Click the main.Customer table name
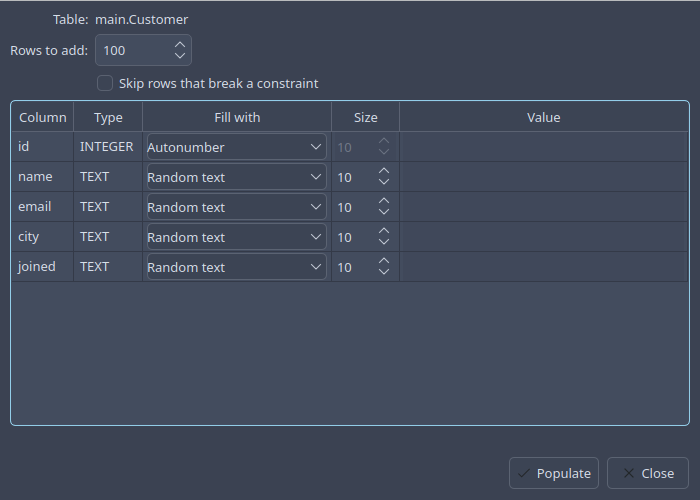Image resolution: width=700 pixels, height=500 pixels. point(142,20)
